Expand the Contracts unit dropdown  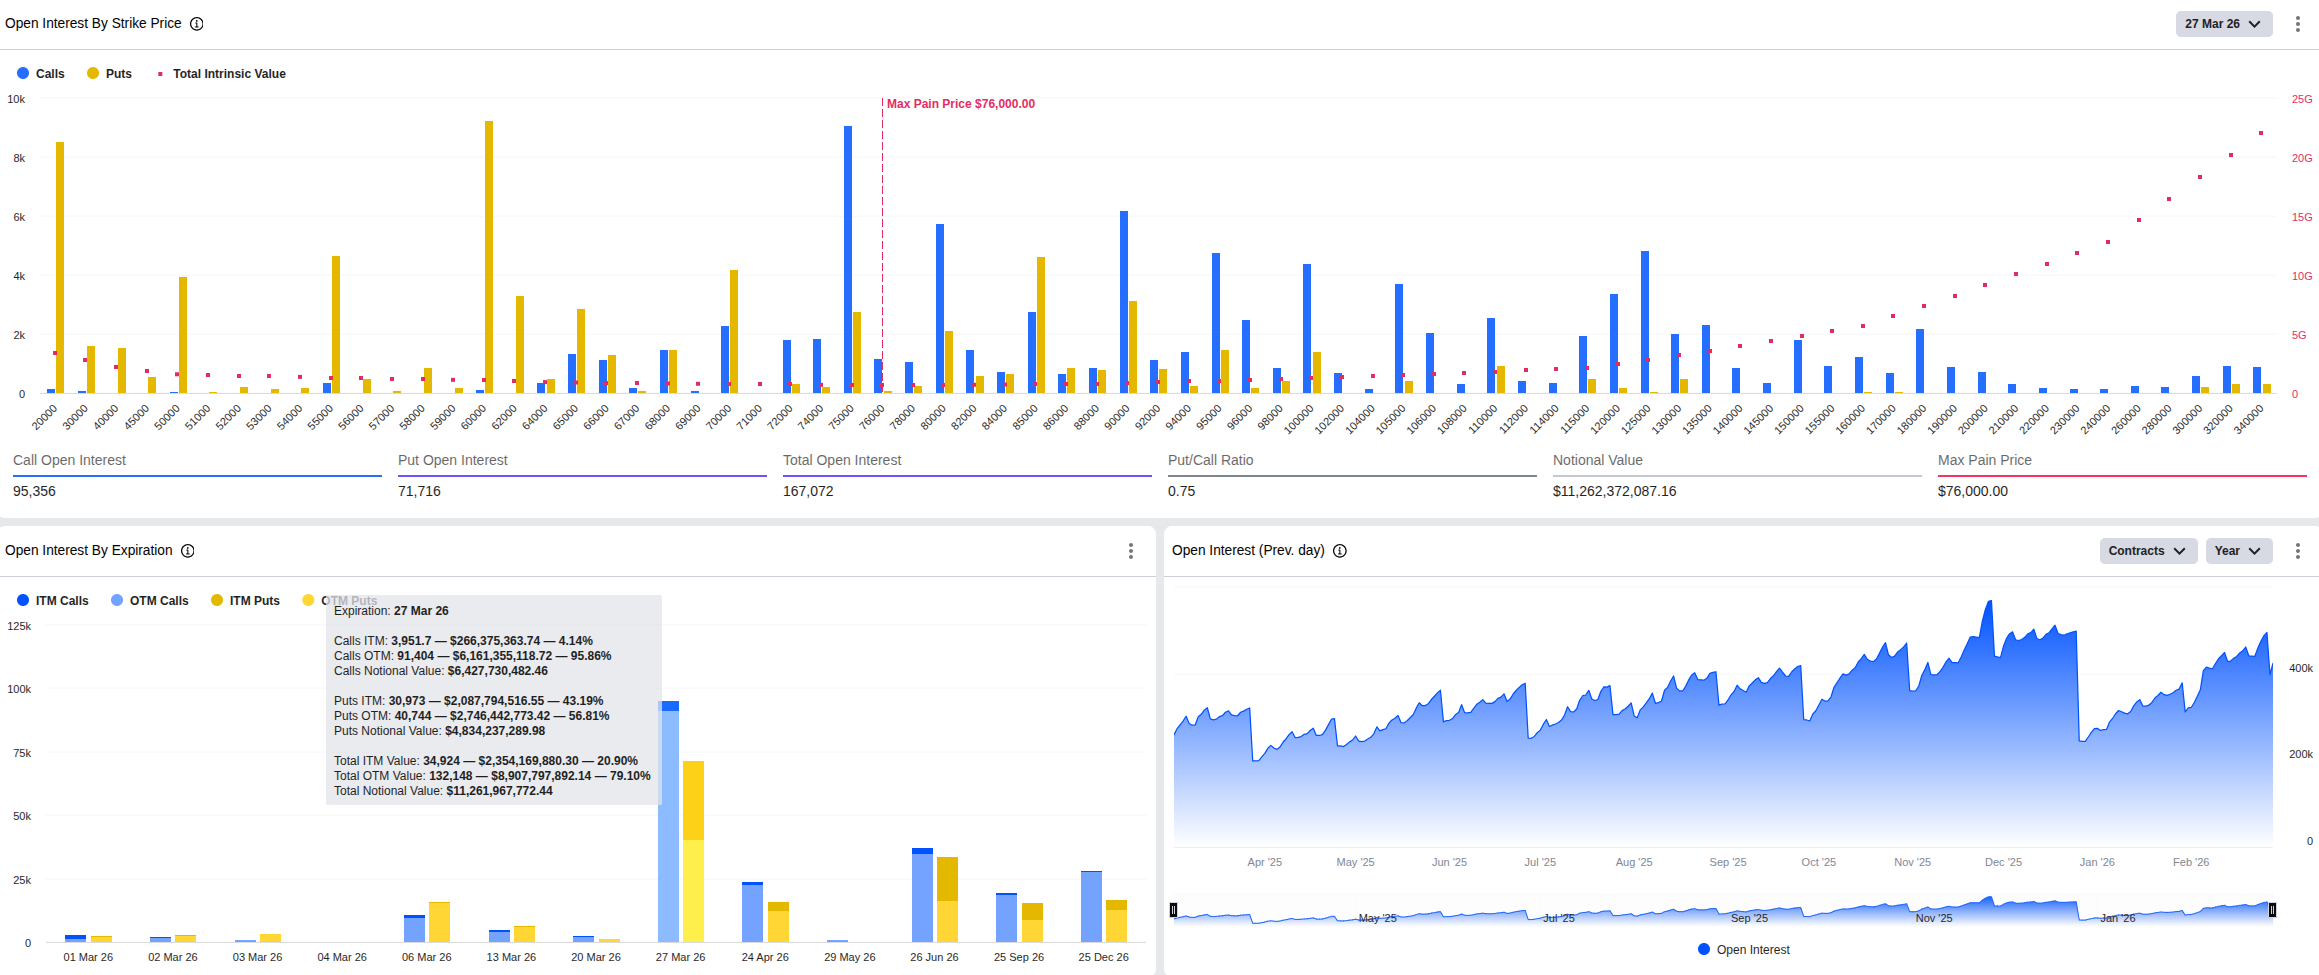[x=2147, y=551]
